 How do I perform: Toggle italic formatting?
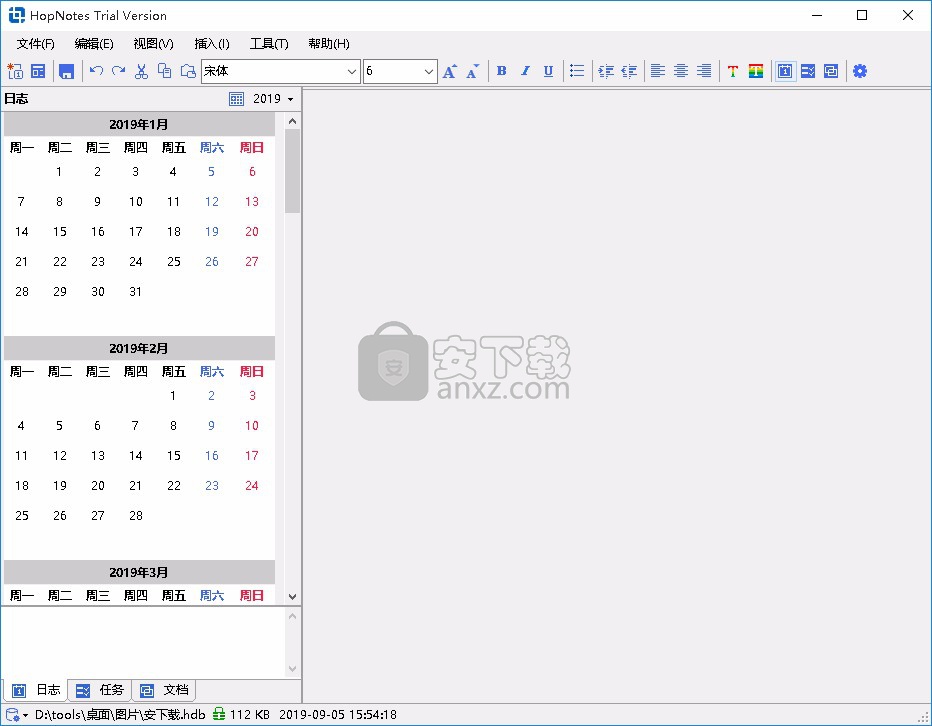click(525, 71)
